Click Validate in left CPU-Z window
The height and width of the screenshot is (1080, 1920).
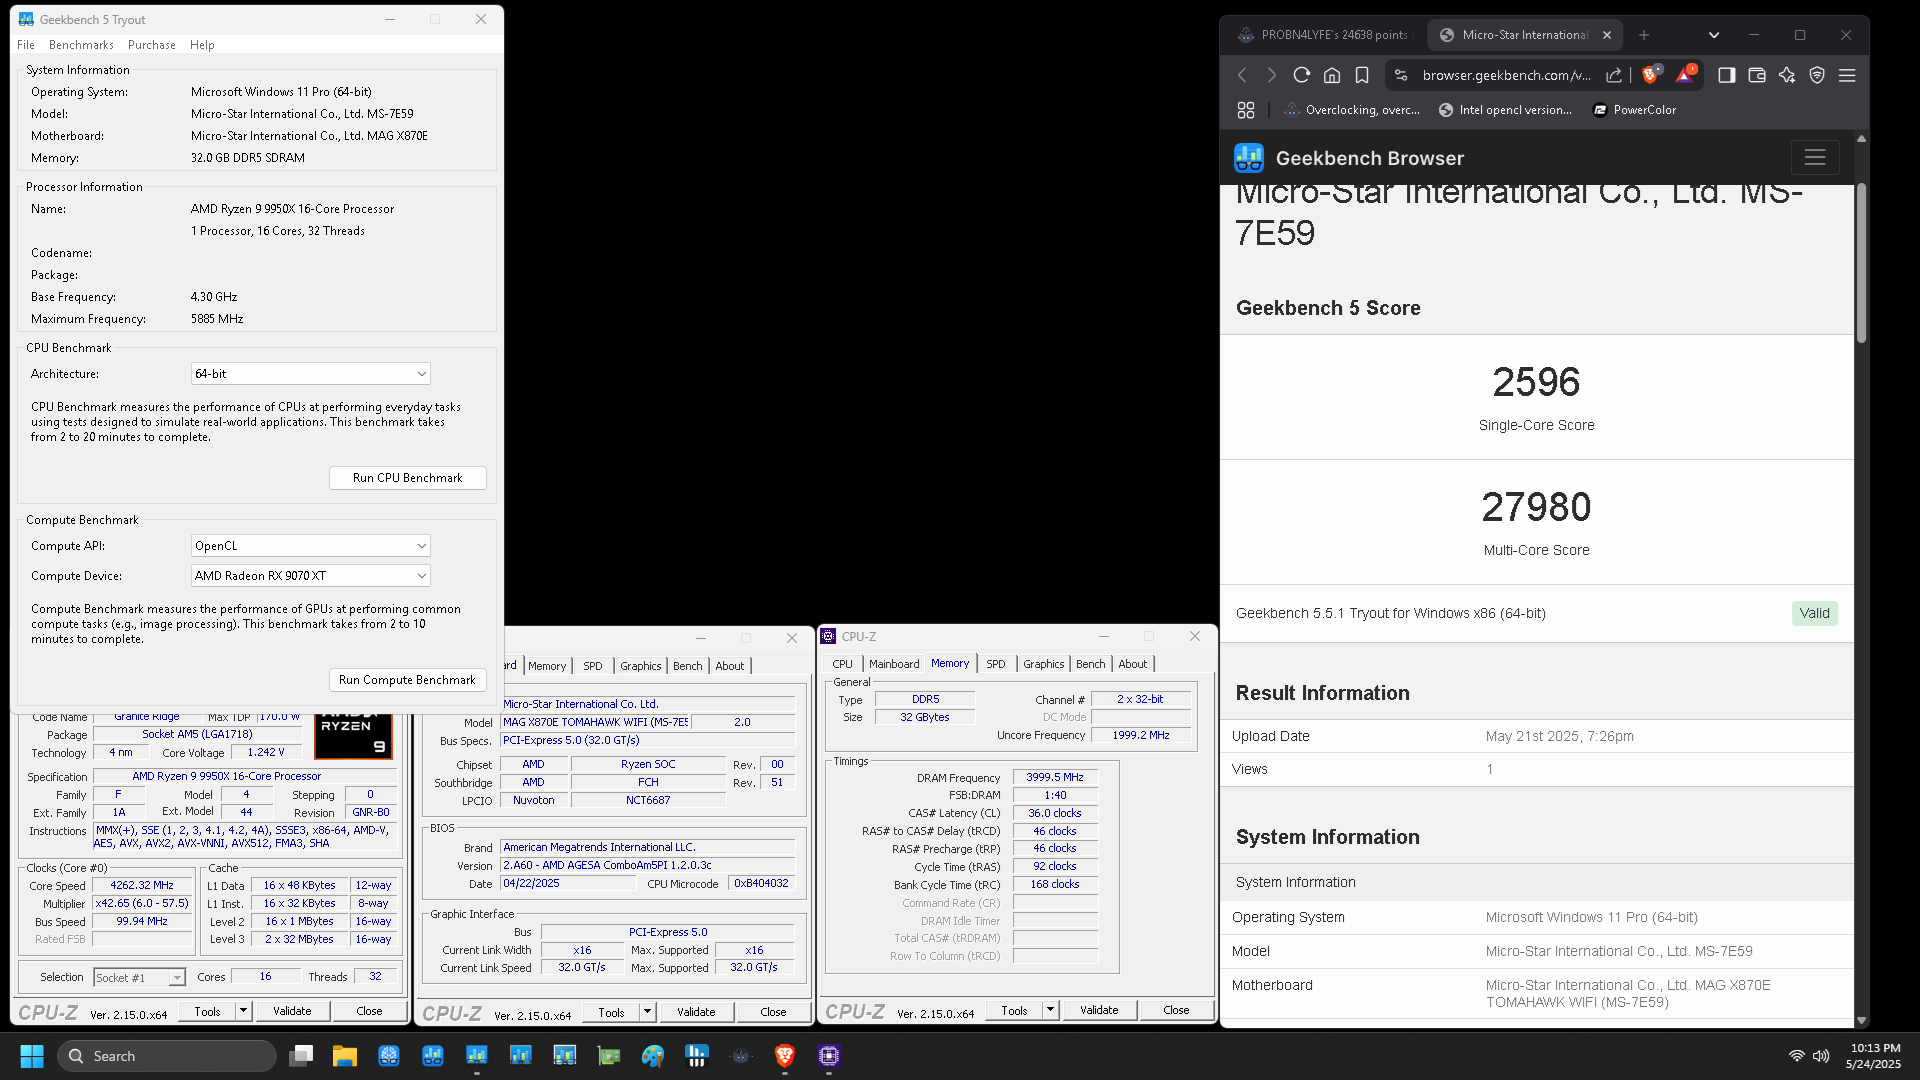(292, 1011)
